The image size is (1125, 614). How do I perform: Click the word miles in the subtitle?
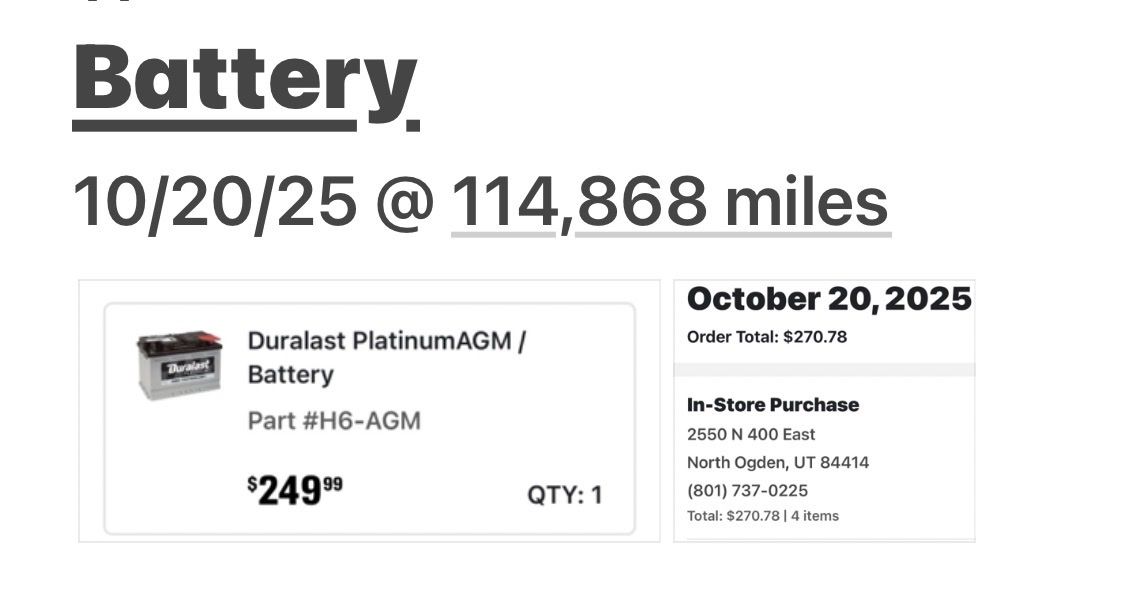[x=806, y=201]
